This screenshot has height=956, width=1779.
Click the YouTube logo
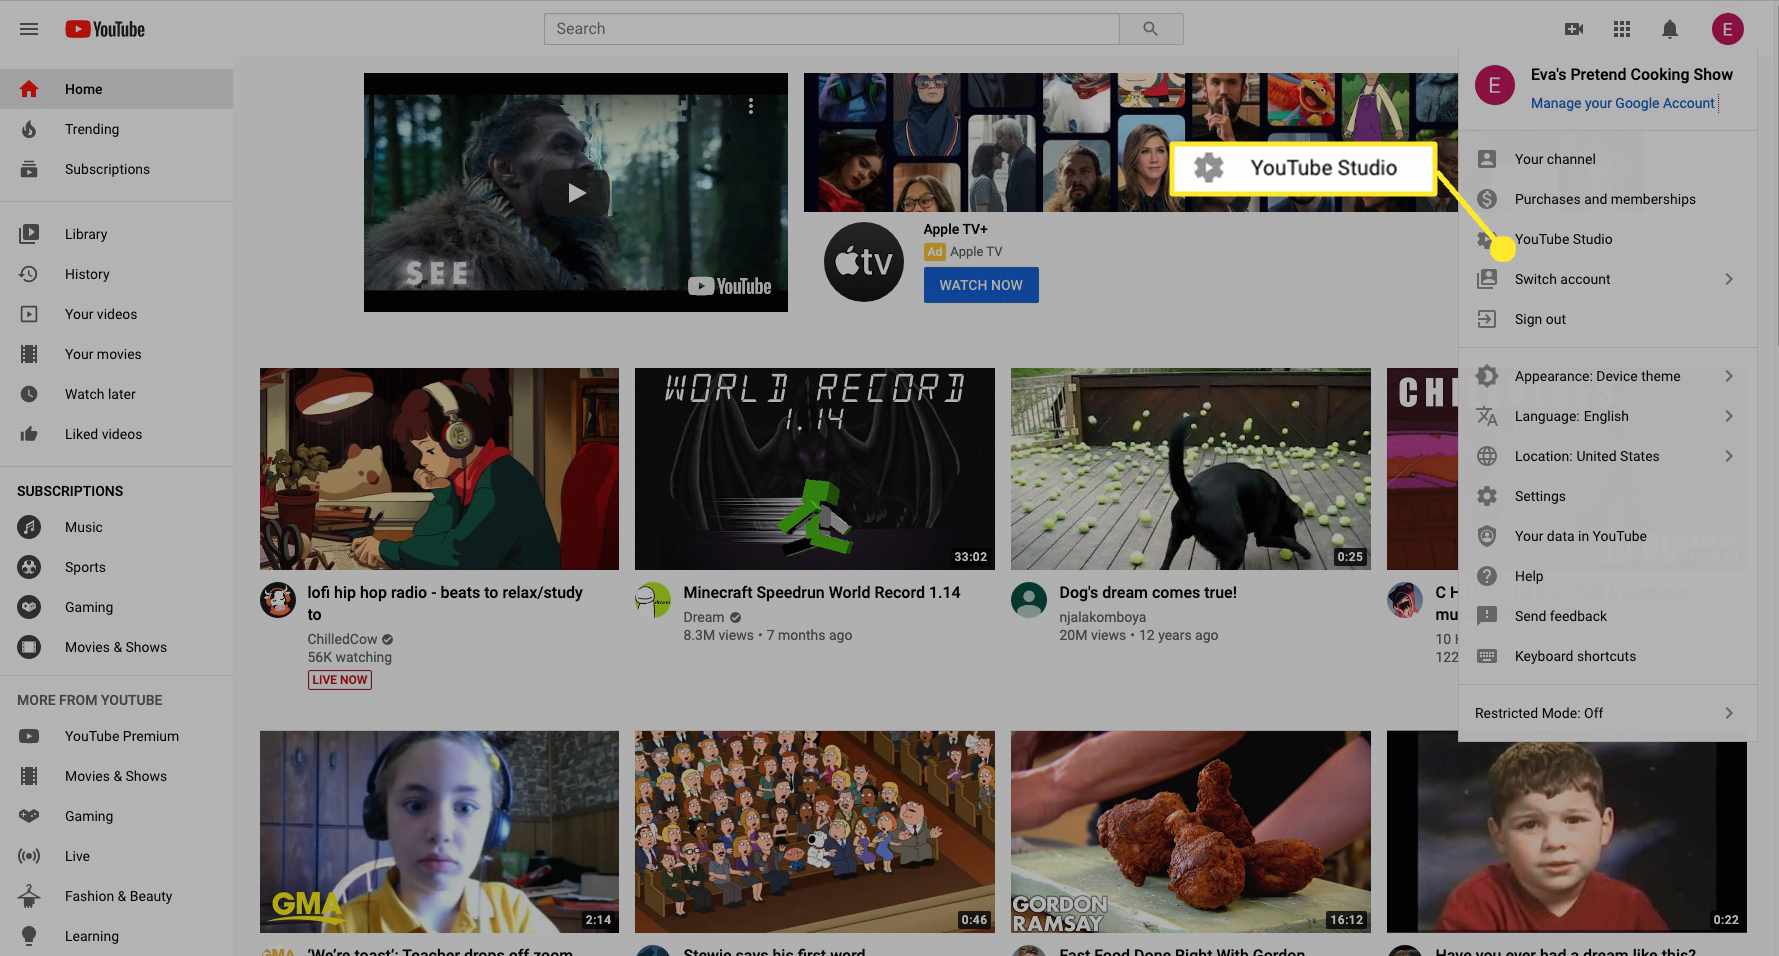(x=105, y=29)
